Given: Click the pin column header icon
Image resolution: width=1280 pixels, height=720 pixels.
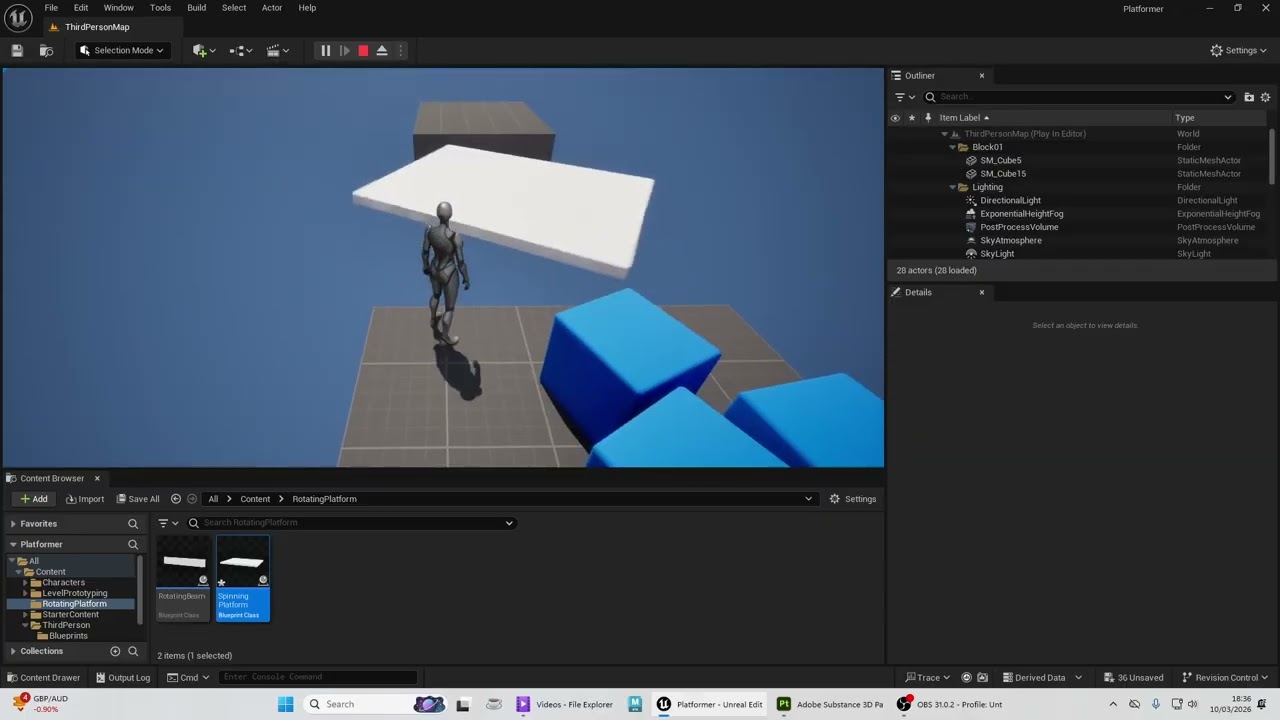Looking at the screenshot, I should pyautogui.click(x=928, y=118).
